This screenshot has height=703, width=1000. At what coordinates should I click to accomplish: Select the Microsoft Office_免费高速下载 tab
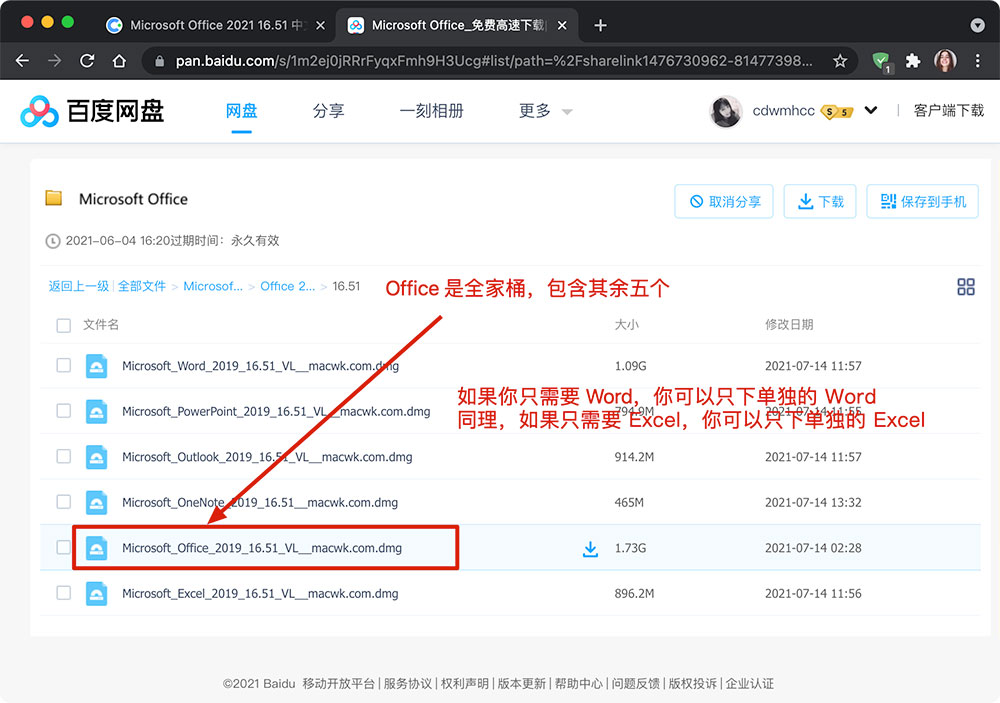tap(457, 26)
